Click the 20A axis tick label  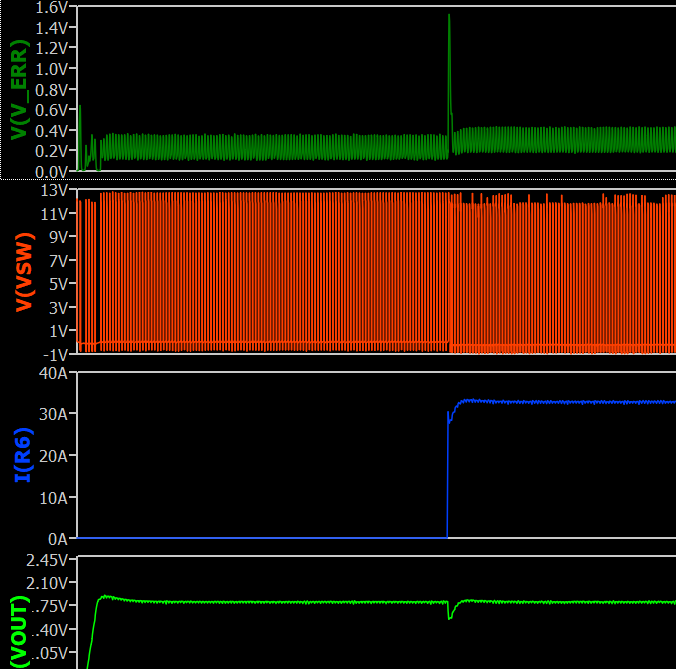pos(53,456)
